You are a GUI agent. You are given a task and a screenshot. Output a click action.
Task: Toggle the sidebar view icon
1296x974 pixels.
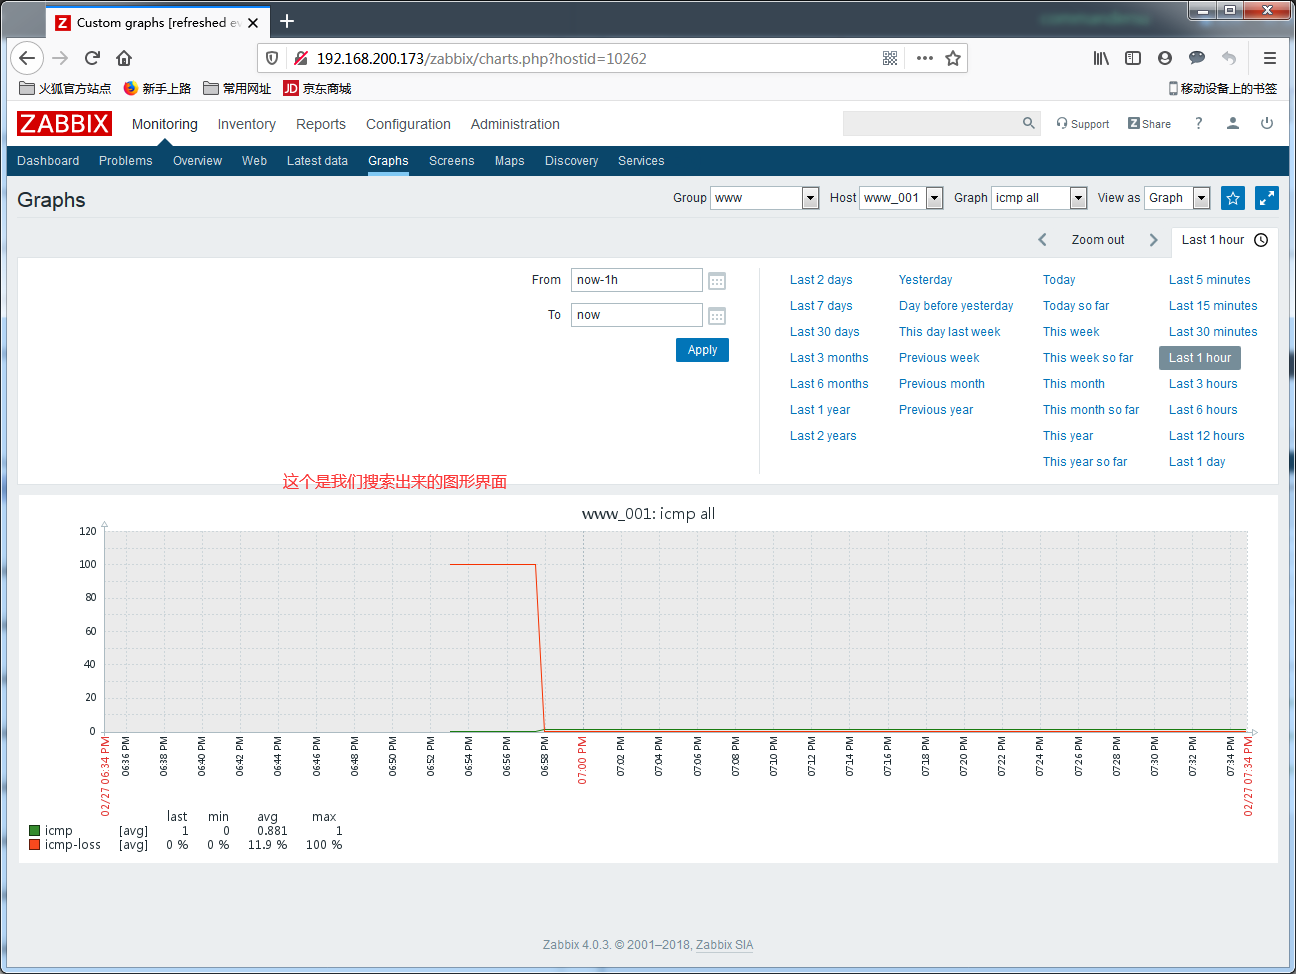tap(1133, 58)
